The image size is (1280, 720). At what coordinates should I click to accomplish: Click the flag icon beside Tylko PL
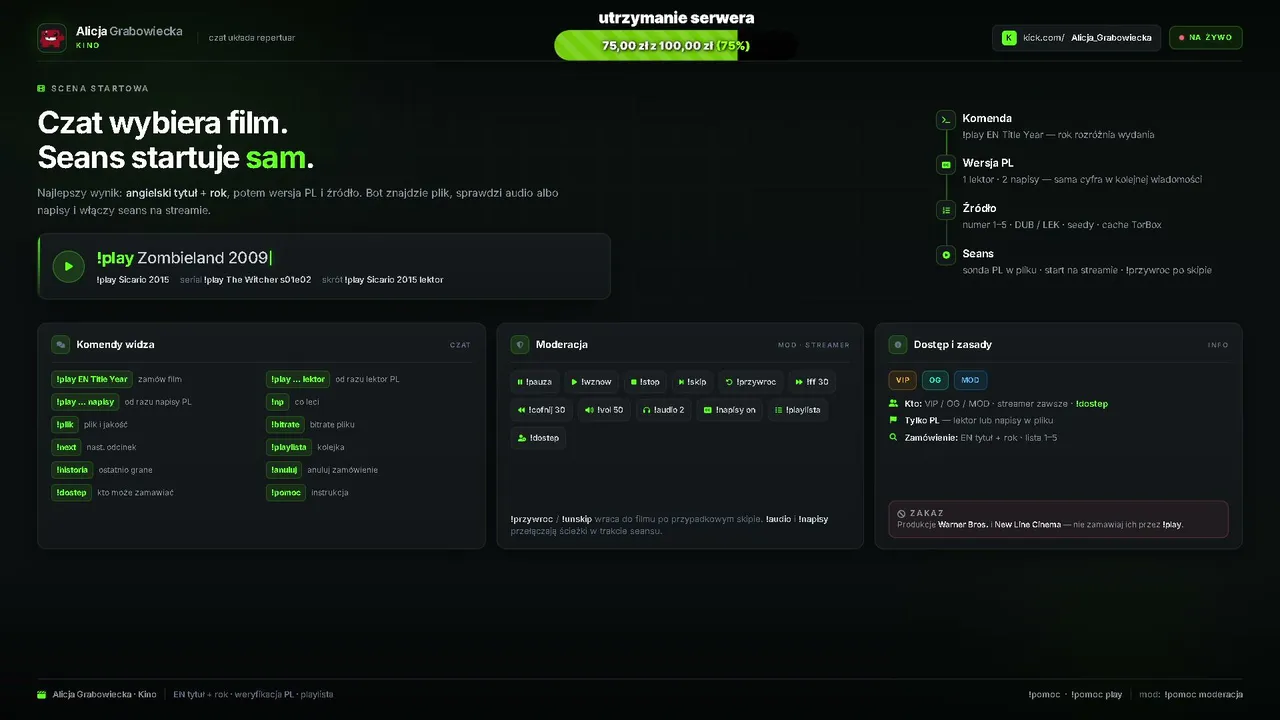click(x=893, y=421)
